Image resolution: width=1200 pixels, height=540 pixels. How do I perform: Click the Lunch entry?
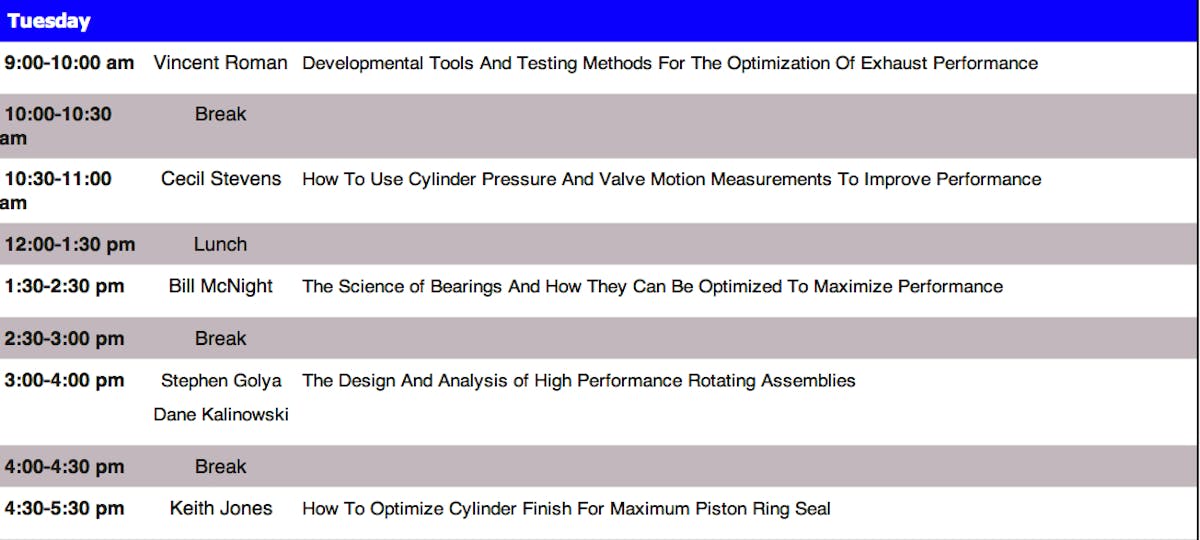point(220,244)
